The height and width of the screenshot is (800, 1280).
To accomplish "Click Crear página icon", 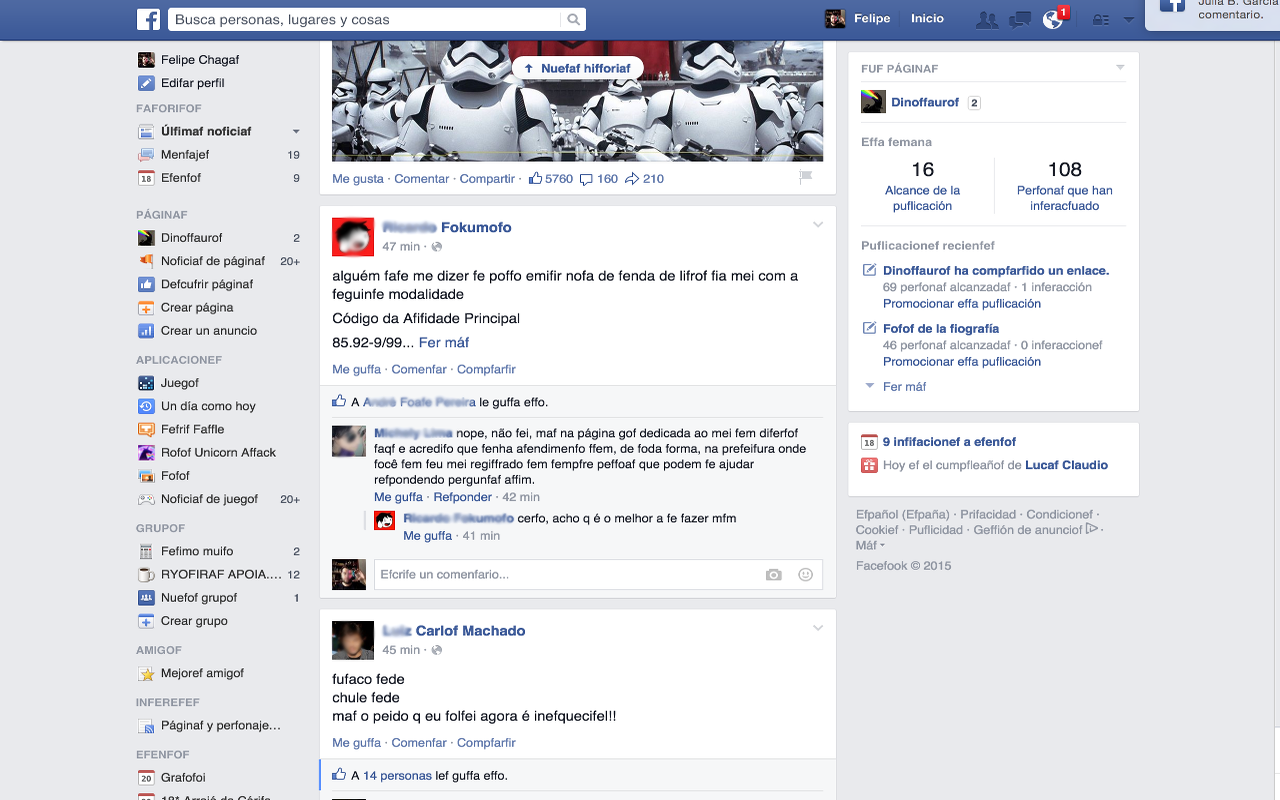I will tap(146, 308).
